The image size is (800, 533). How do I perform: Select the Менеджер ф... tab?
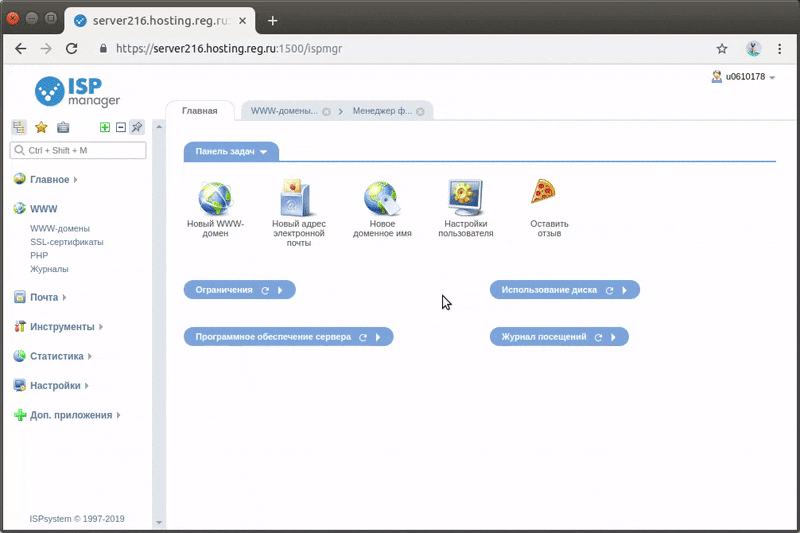click(x=382, y=111)
